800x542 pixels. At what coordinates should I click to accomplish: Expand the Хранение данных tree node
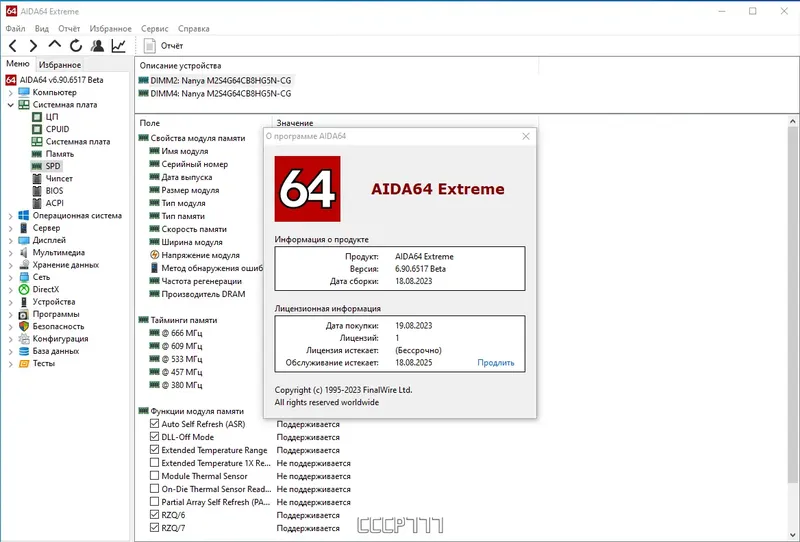point(11,265)
